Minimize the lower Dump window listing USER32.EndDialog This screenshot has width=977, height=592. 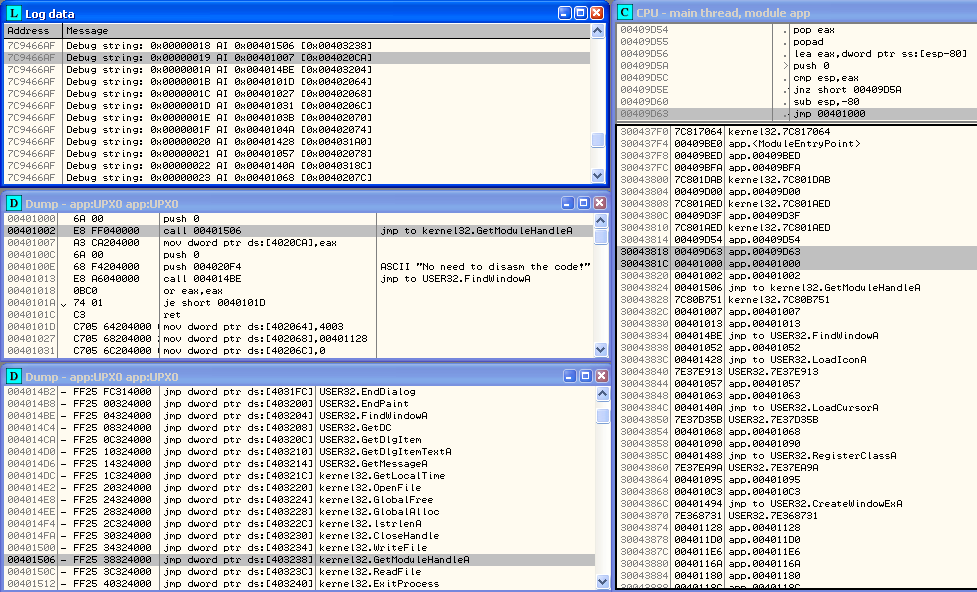tap(568, 376)
